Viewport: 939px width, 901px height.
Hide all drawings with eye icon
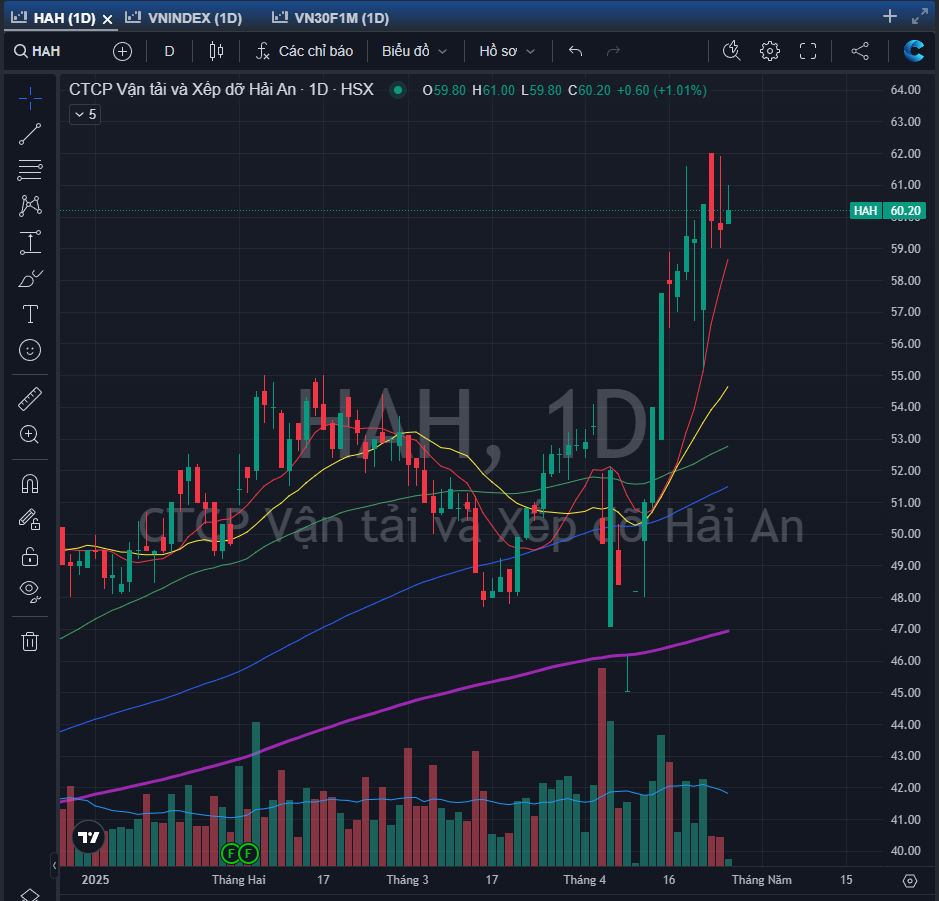point(30,591)
